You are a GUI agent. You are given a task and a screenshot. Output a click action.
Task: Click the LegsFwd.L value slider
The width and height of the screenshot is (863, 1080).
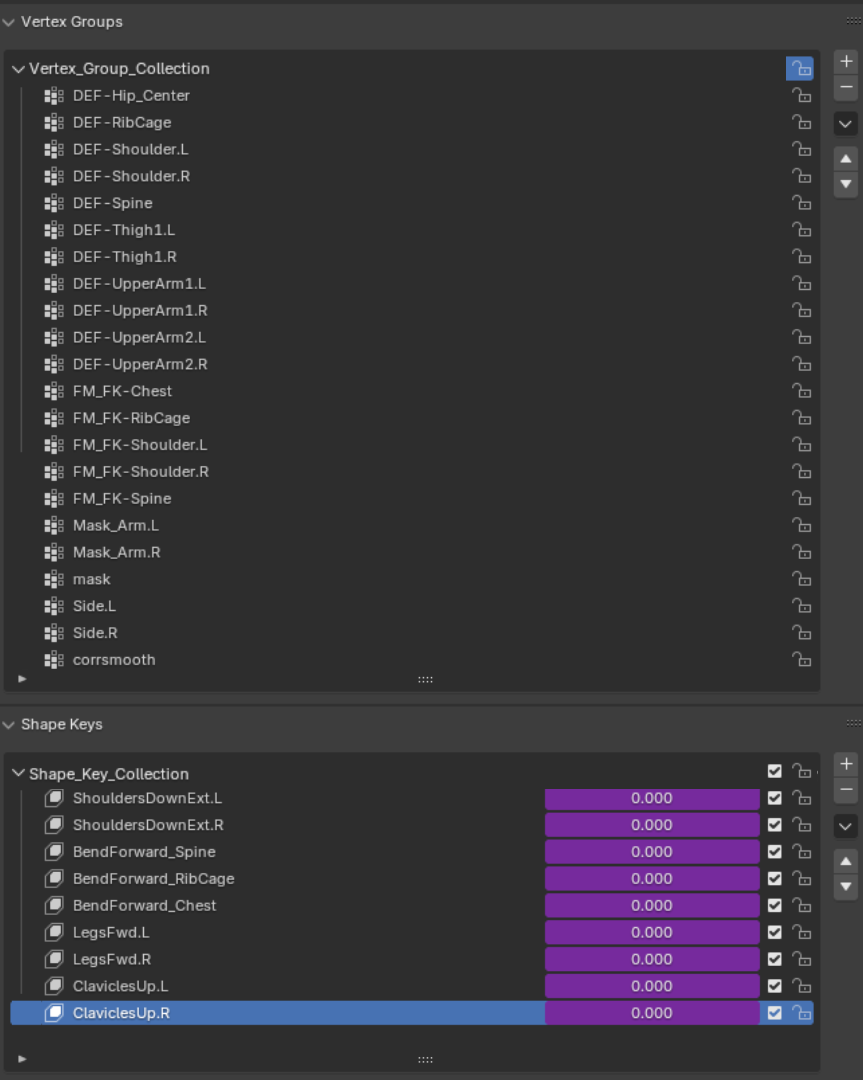point(652,933)
